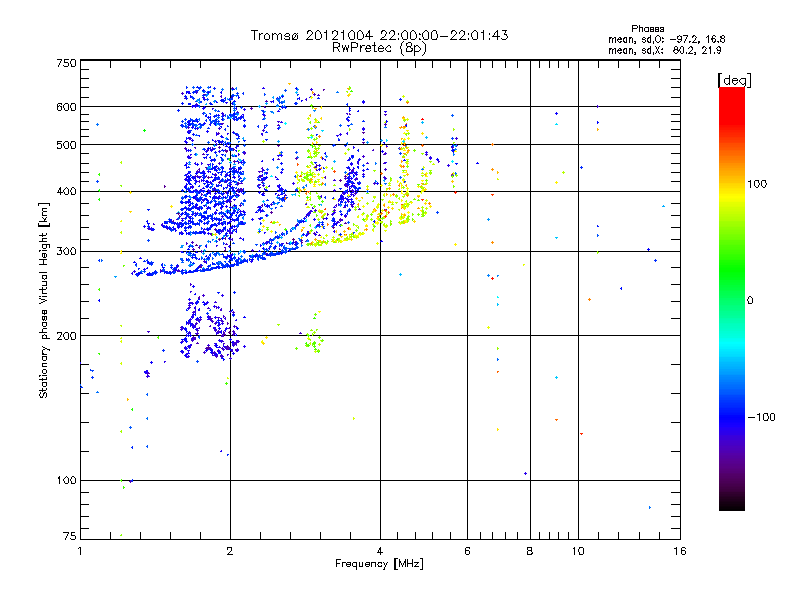800x600 pixels.
Task: Click the y-axis tick label '300'
Action: click(66, 252)
